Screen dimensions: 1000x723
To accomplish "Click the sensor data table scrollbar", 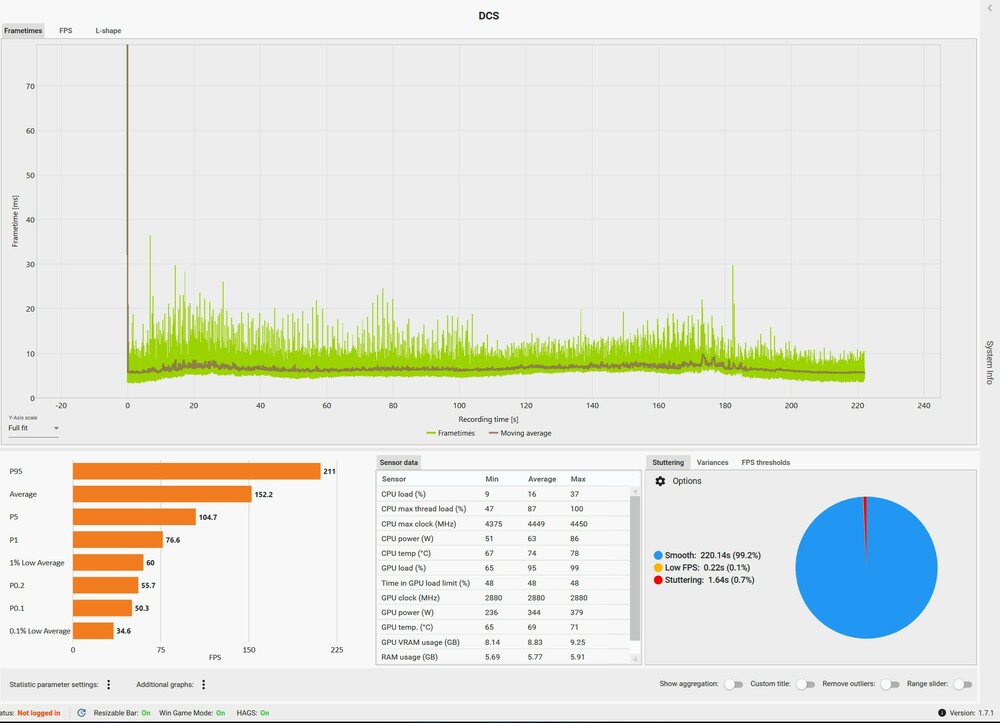I will (635, 567).
